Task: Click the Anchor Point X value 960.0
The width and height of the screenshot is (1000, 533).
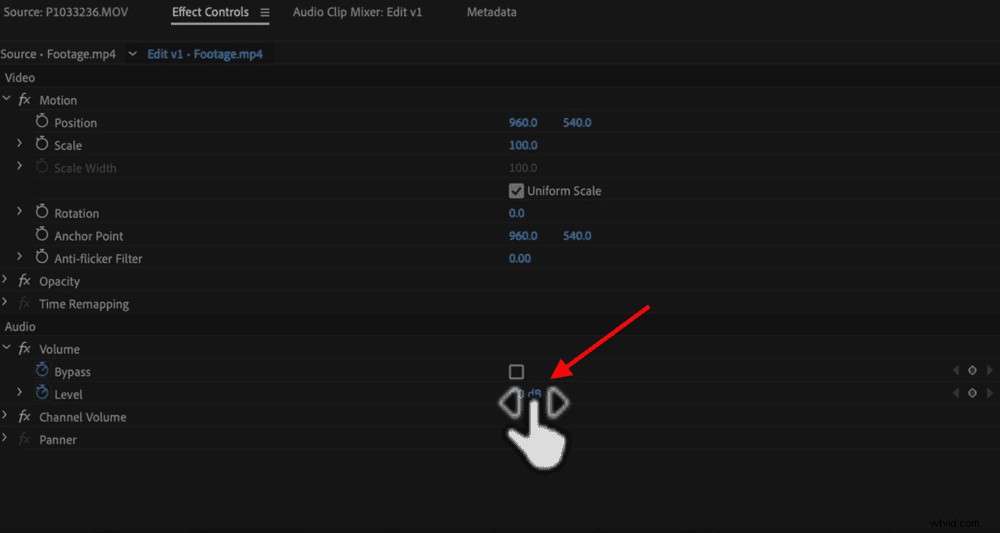Action: point(523,236)
